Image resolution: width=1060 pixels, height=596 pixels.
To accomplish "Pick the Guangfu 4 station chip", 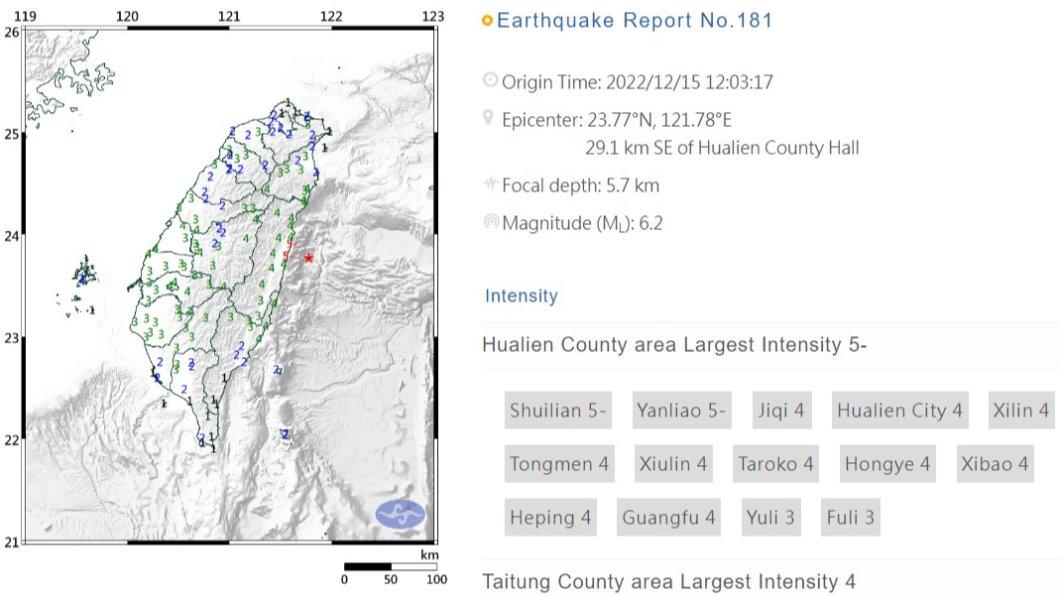I will 668,517.
